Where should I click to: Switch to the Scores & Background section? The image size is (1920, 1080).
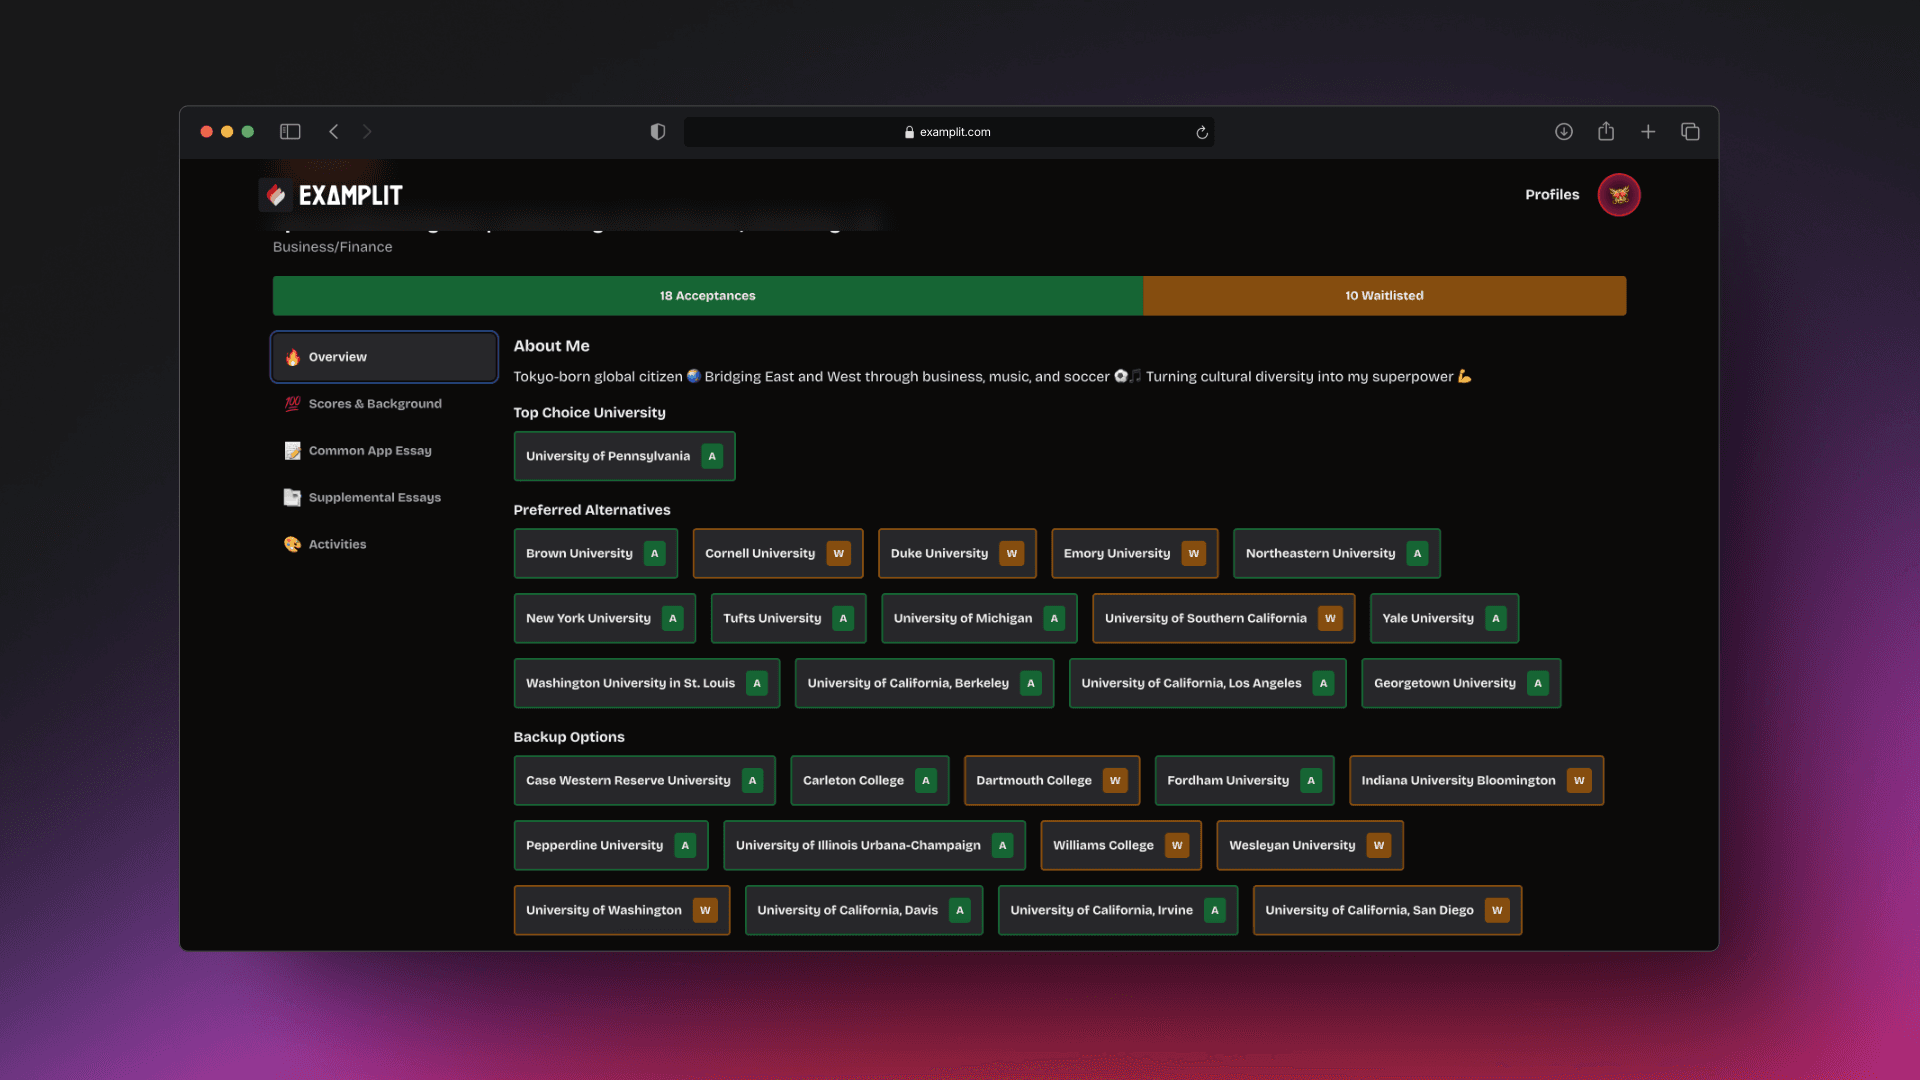(375, 403)
